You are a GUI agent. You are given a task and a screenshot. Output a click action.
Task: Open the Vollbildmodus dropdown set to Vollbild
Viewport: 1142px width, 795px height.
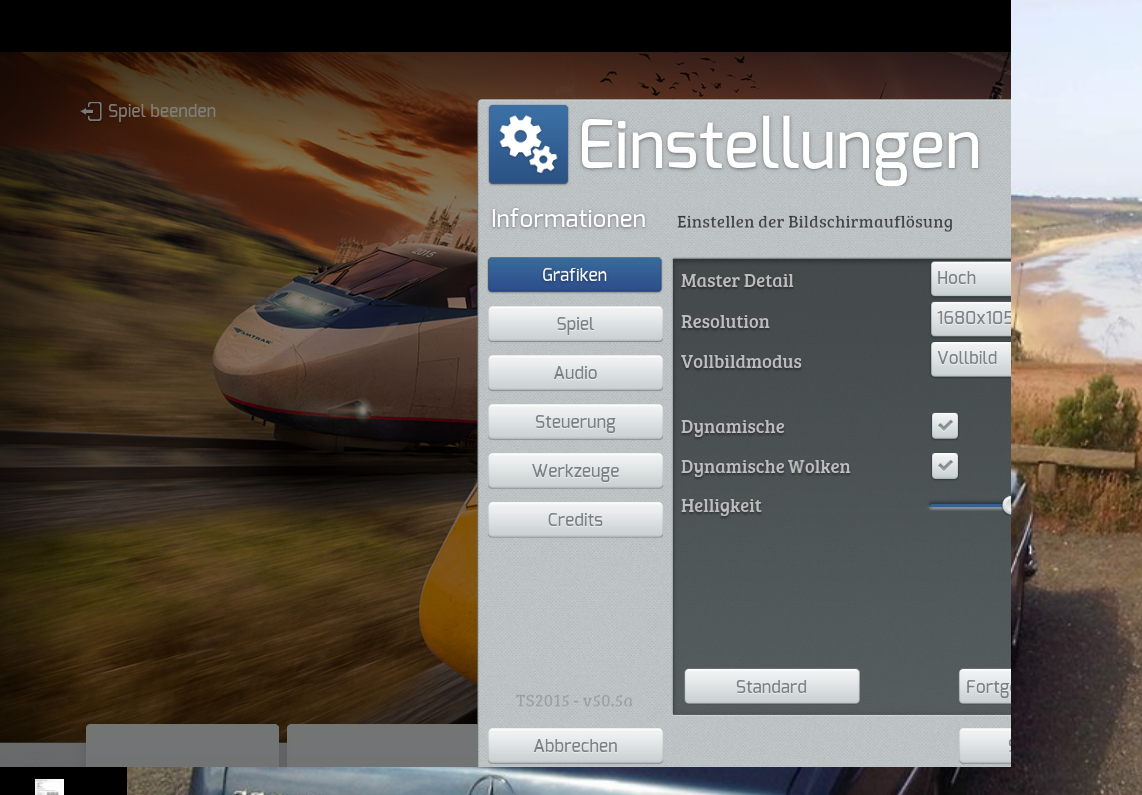(x=971, y=358)
